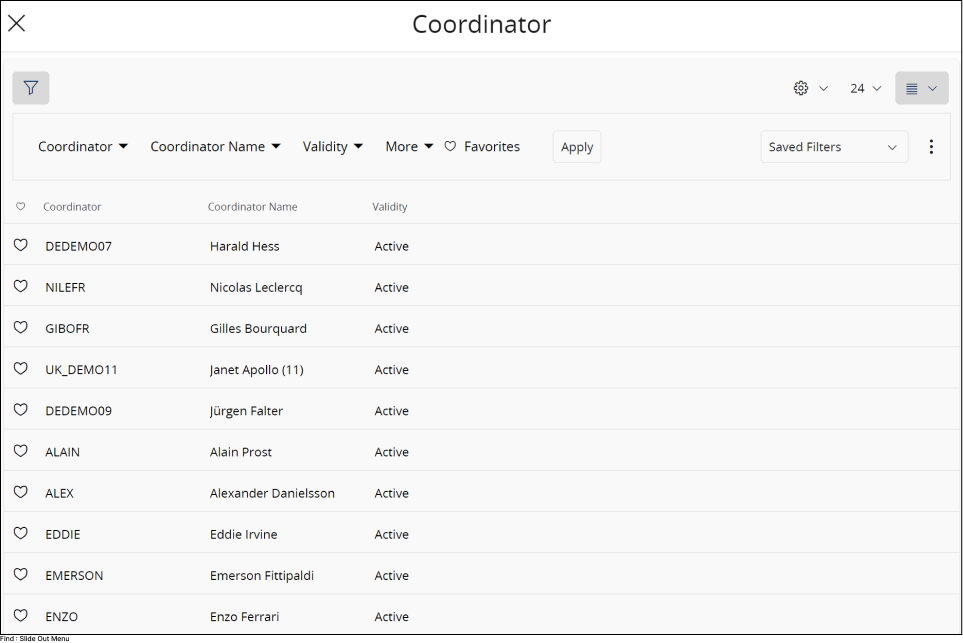Change page size from 24
Screen dimensions: 963x643
tap(865, 88)
